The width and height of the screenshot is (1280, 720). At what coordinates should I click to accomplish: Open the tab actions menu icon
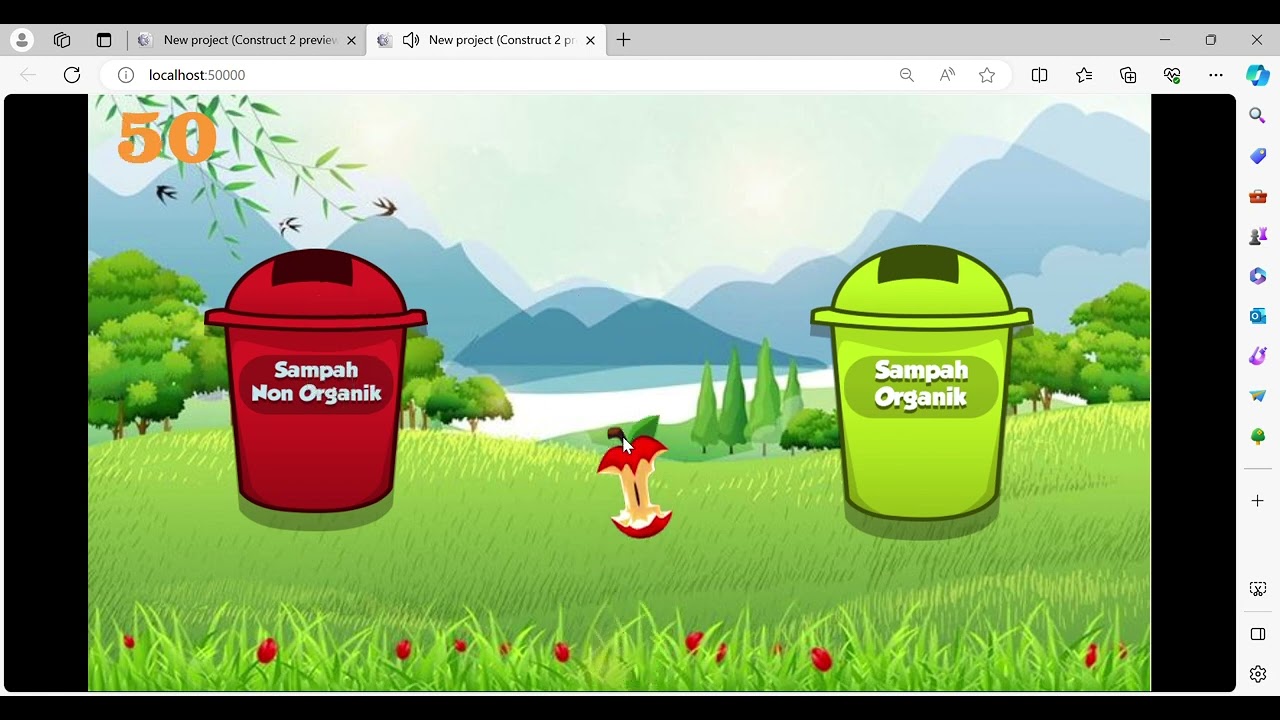point(104,40)
